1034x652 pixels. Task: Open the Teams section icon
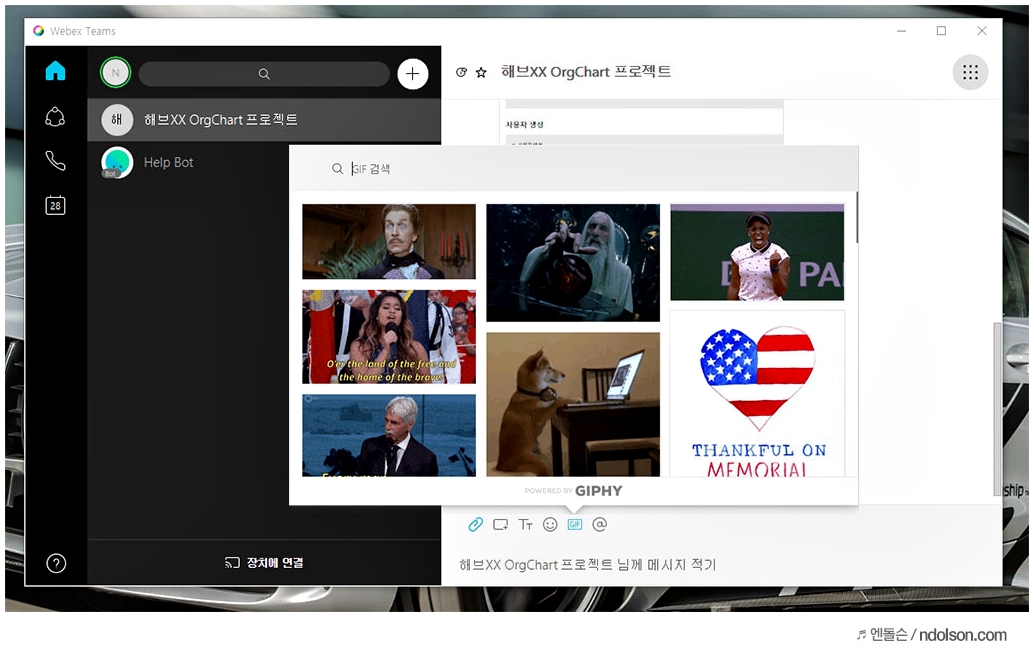55,117
